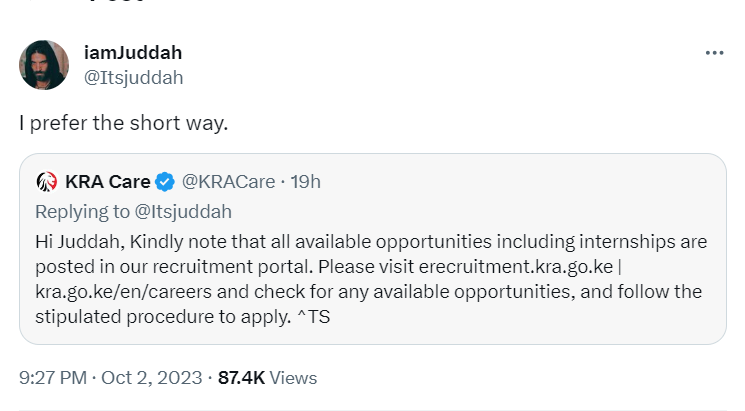The height and width of the screenshot is (411, 745).
Task: Open the KRA Care account name
Action: point(107,182)
